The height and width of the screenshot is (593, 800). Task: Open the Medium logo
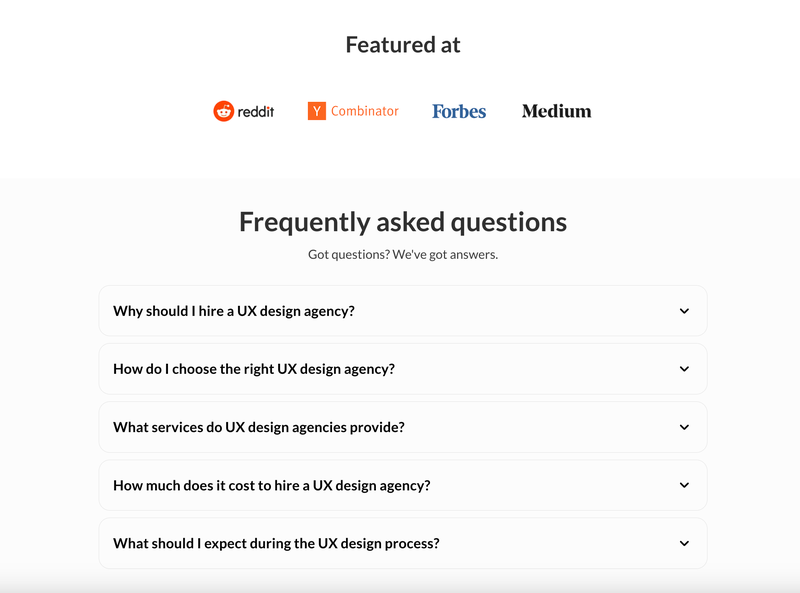click(x=556, y=111)
